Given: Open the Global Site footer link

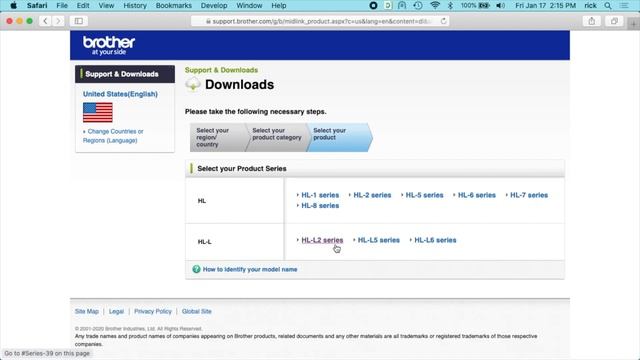Looking at the screenshot, I should 197,311.
